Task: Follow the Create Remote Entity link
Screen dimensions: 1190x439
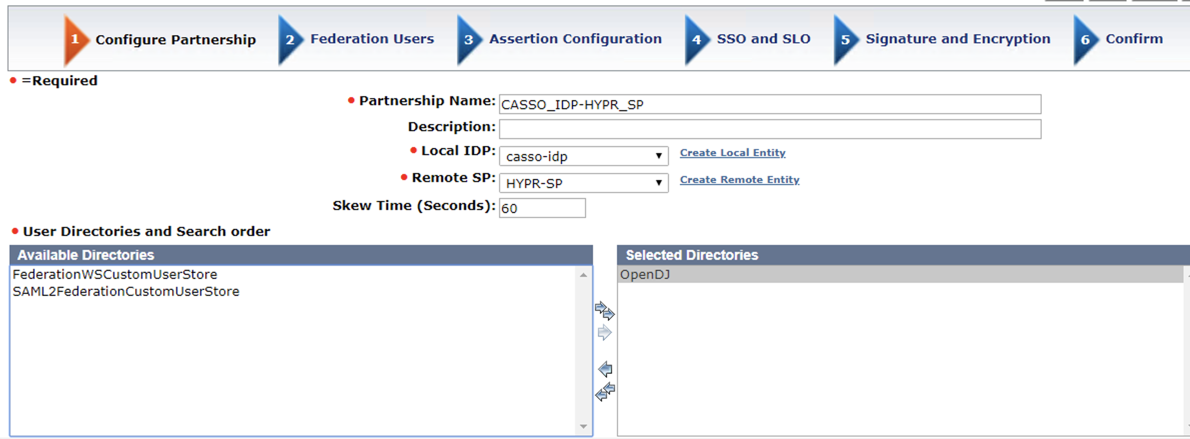Action: 739,180
